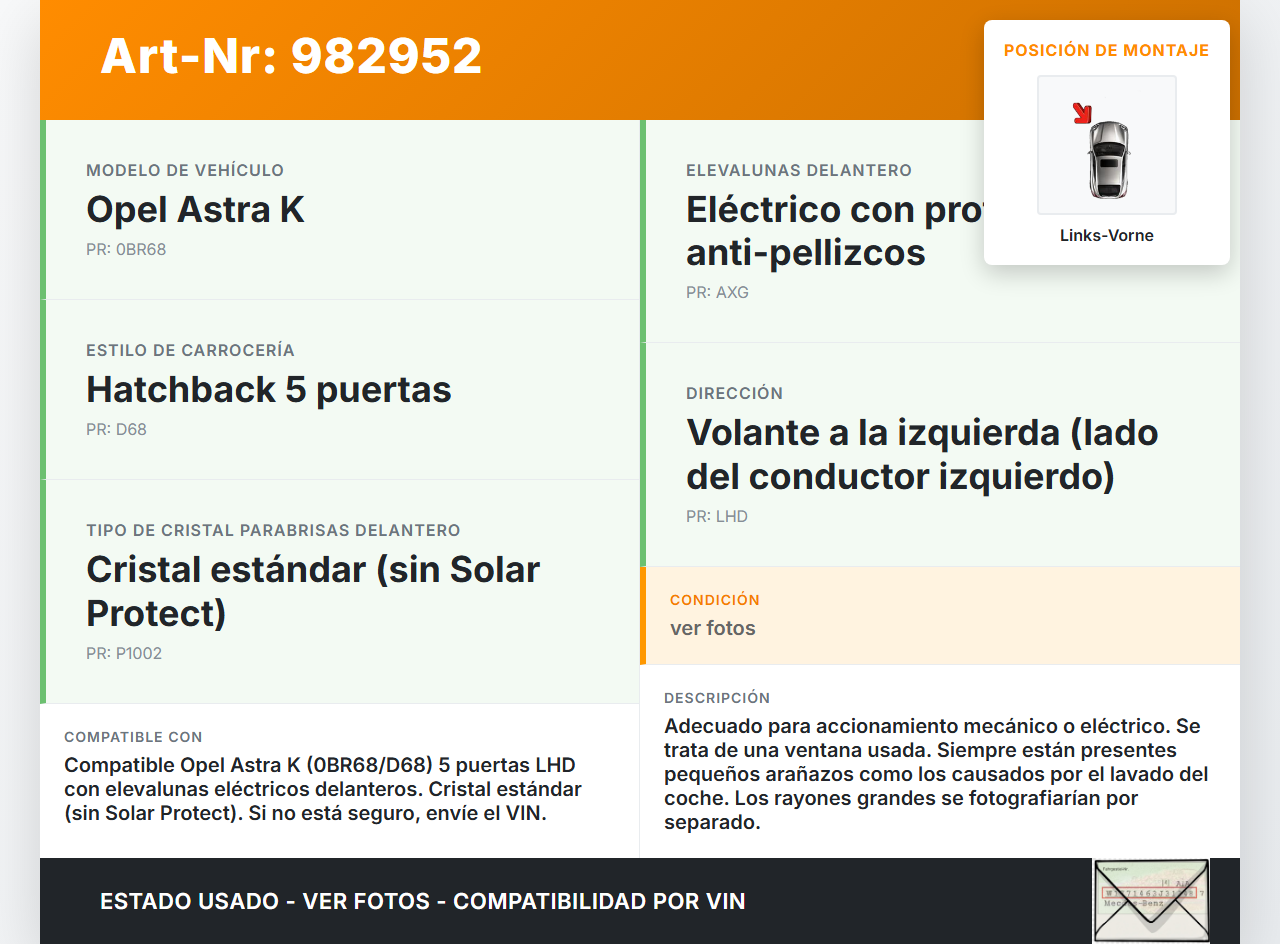The width and height of the screenshot is (1280, 944).
Task: Click the "MODELO DE VEHÍCULO" label
Action: (x=185, y=171)
